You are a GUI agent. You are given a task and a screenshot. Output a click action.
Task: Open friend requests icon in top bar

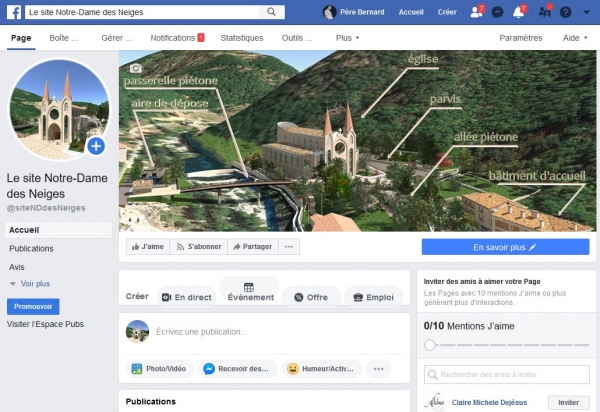pos(476,12)
